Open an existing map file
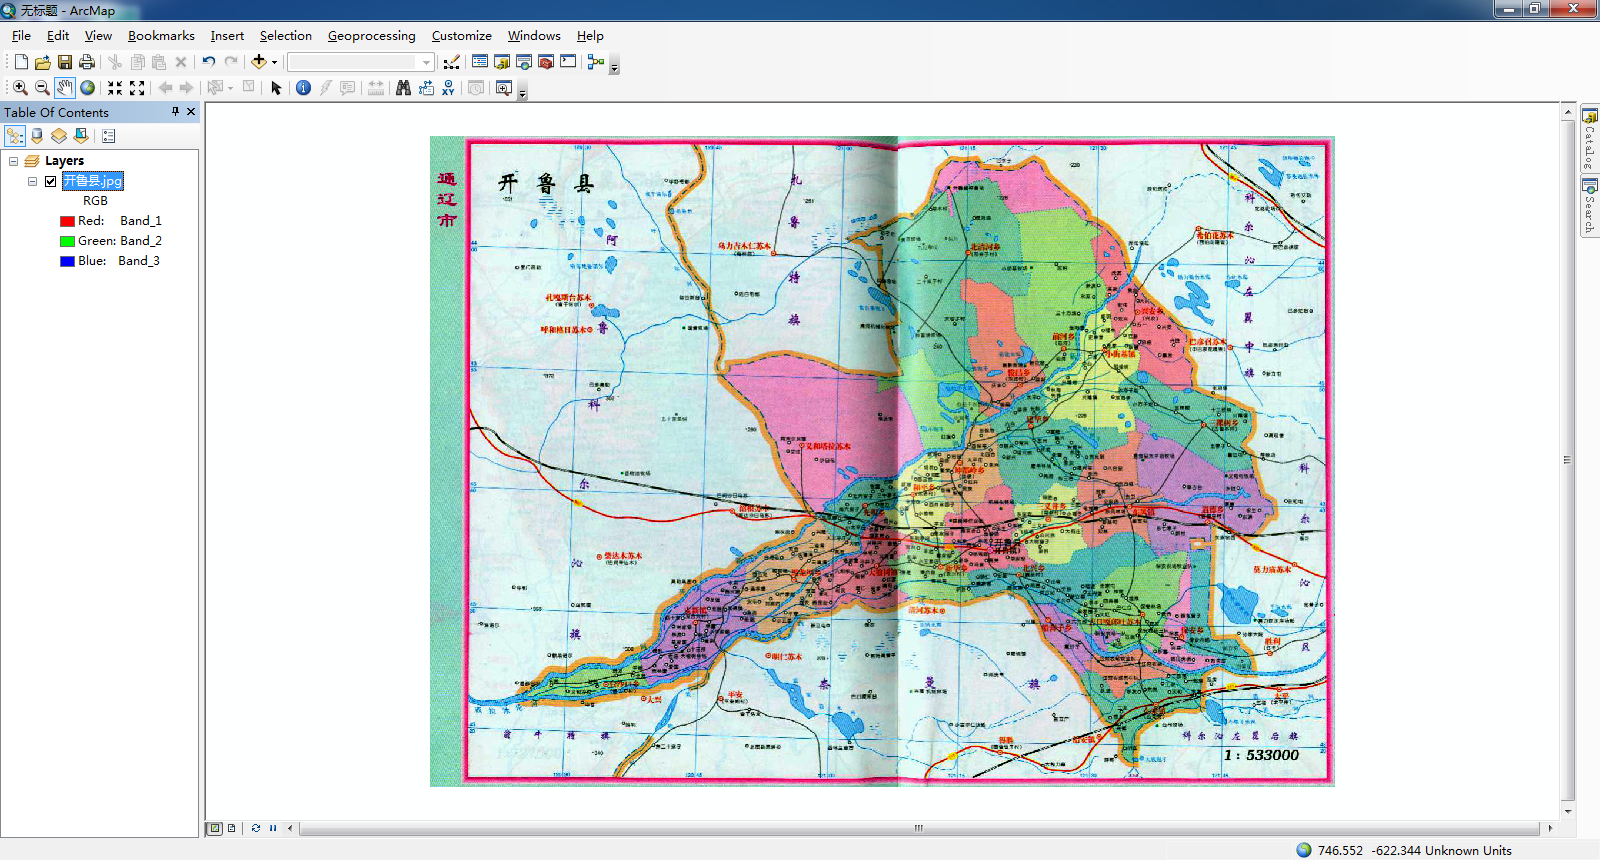 (43, 62)
